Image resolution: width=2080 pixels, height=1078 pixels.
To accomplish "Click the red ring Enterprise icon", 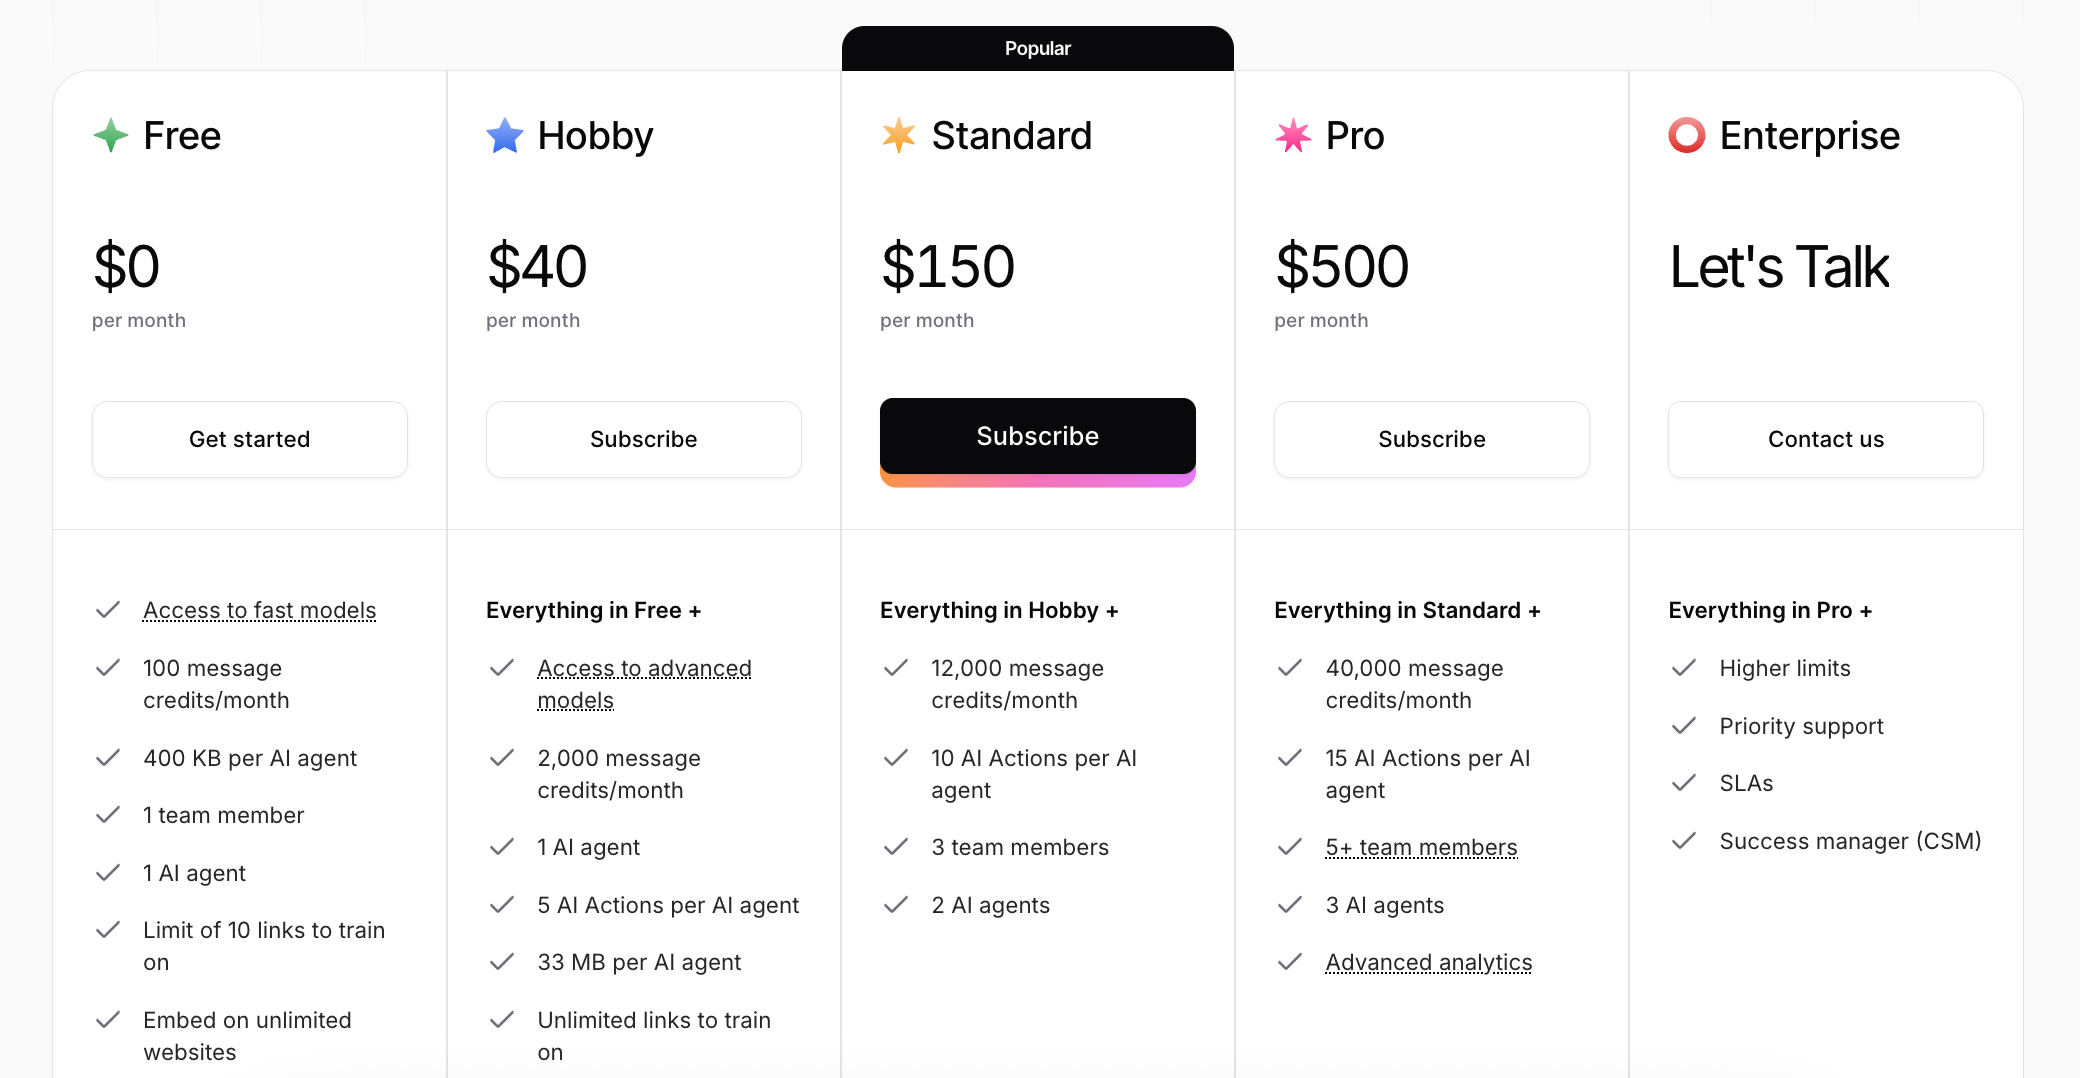I will pos(1687,135).
